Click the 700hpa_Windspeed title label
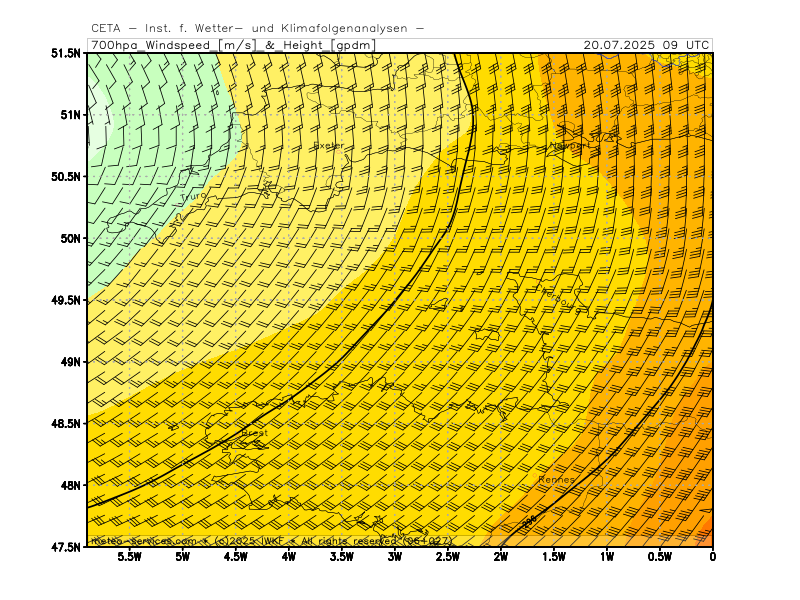The image size is (800, 600). [x=234, y=45]
